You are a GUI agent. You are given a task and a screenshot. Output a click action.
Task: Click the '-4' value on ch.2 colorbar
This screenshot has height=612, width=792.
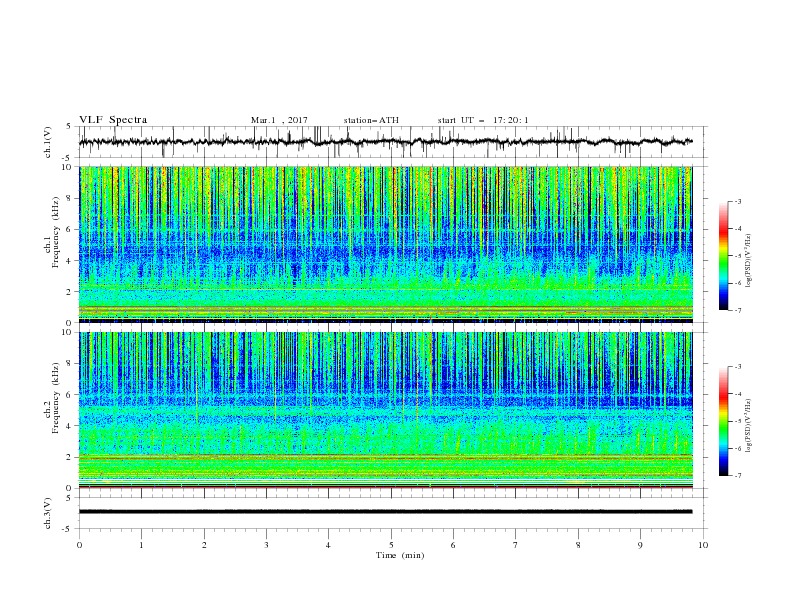pos(737,394)
